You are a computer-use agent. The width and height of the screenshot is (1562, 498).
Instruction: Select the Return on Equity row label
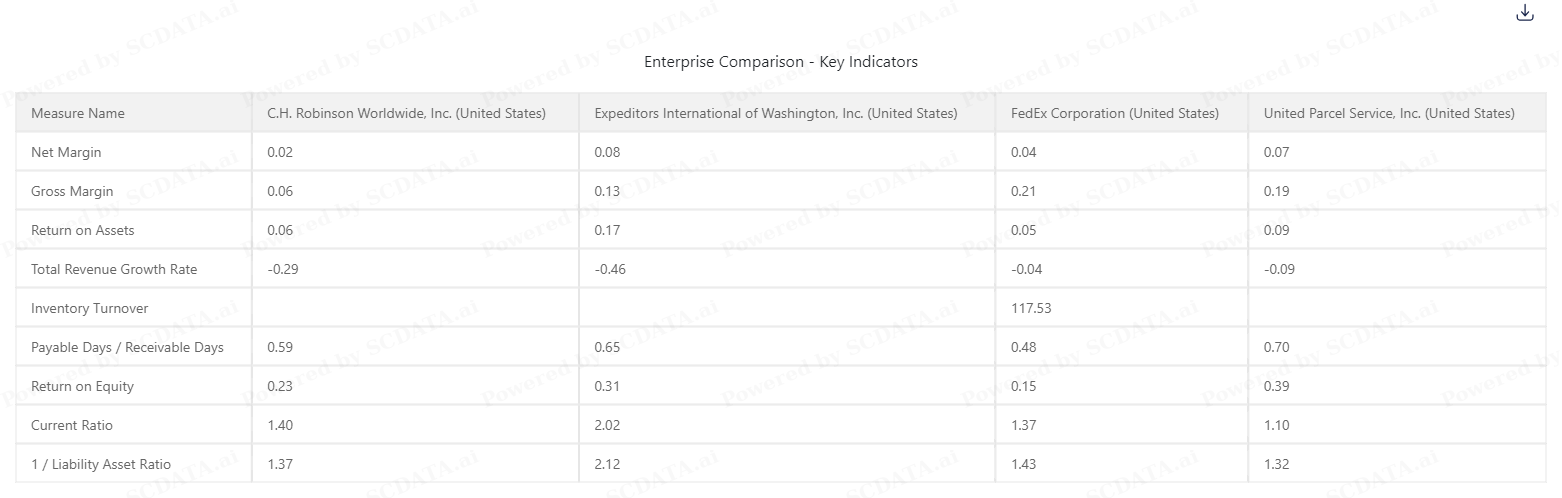pyautogui.click(x=82, y=386)
